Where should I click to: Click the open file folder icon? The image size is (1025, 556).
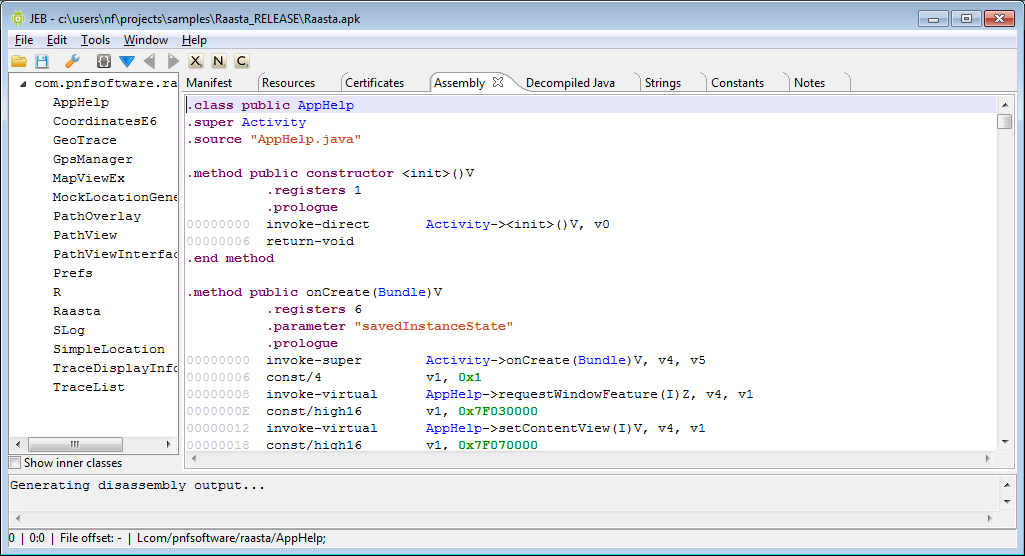tap(19, 61)
